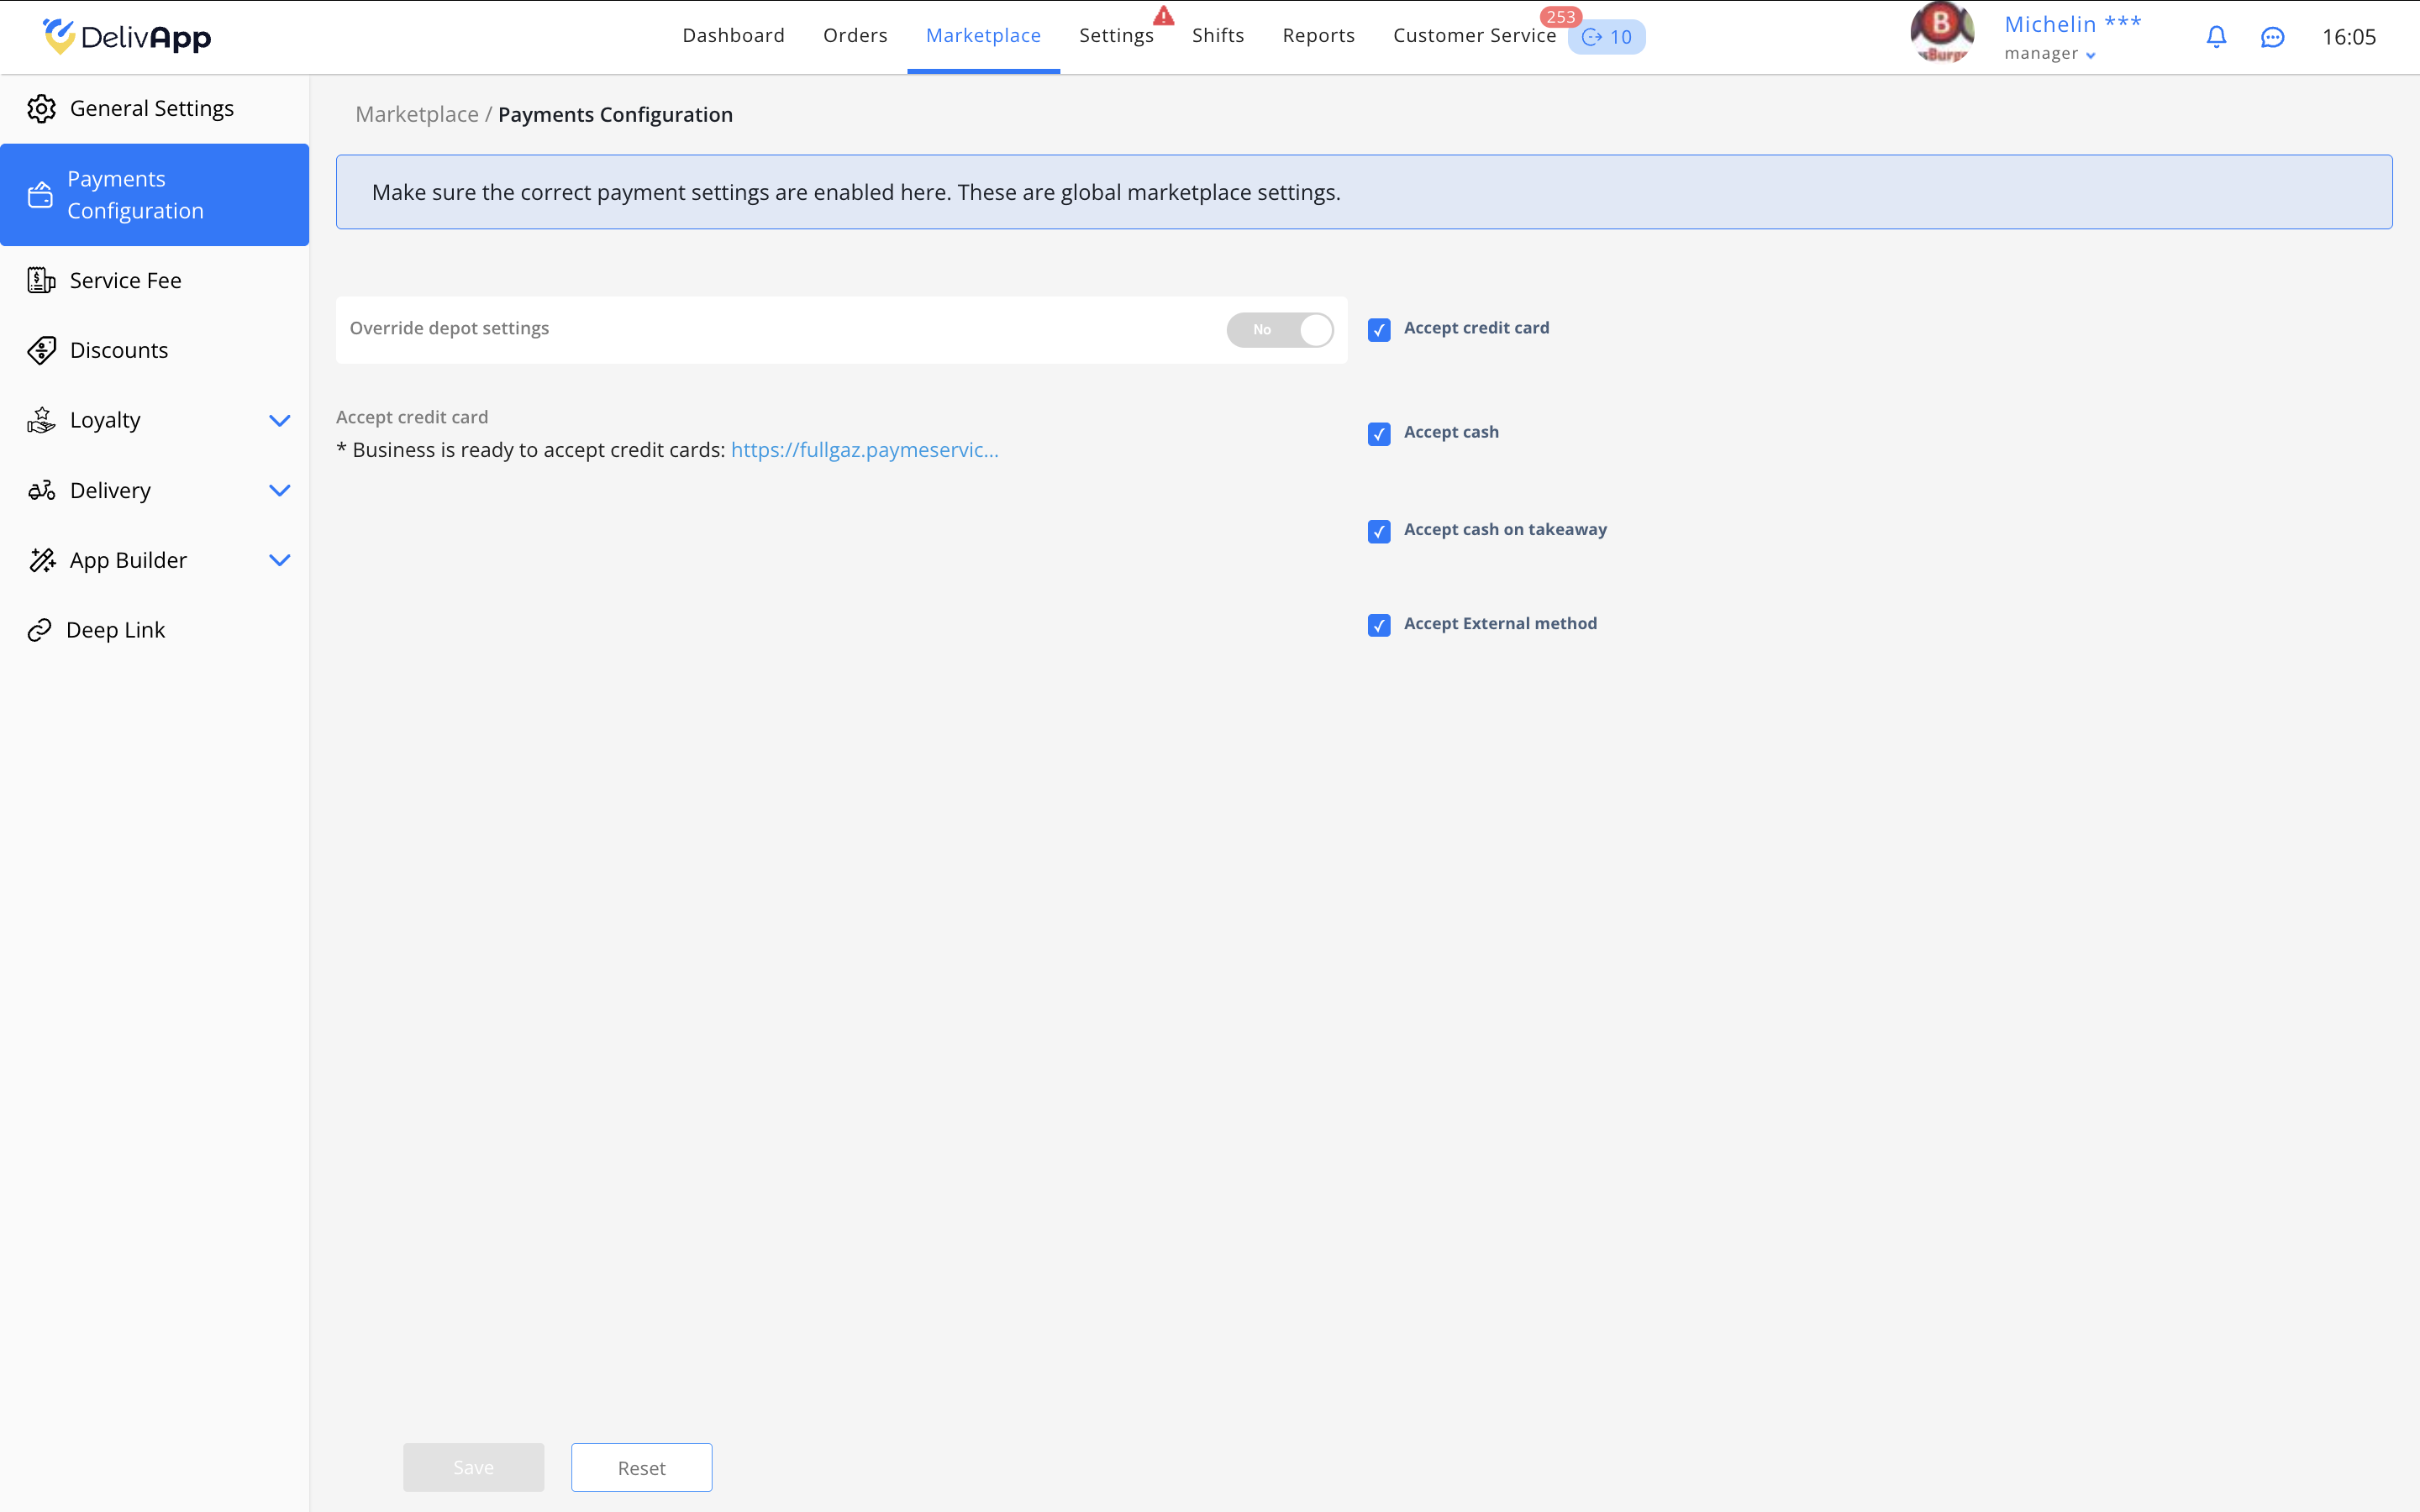Open the fullgaz payment service link

pyautogui.click(x=864, y=450)
